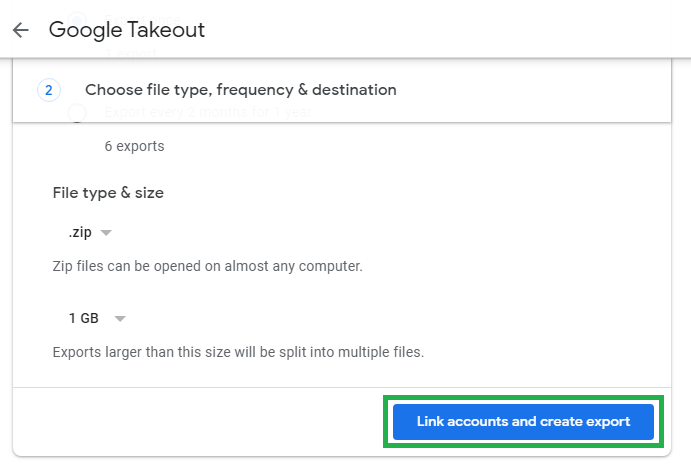The height and width of the screenshot is (467, 691).
Task: Click 'Zip files can be opened on almost any computer.'
Action: click(208, 266)
